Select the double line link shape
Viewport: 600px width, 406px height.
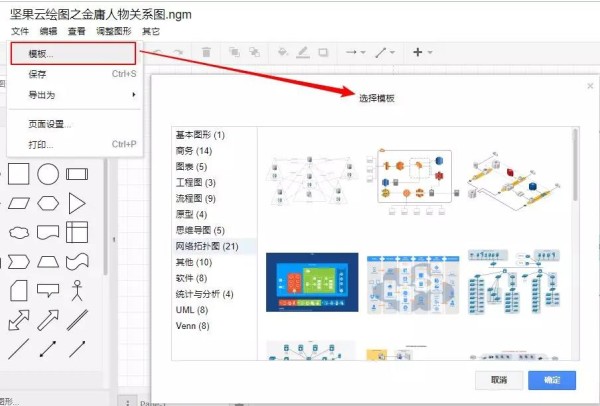point(77,320)
